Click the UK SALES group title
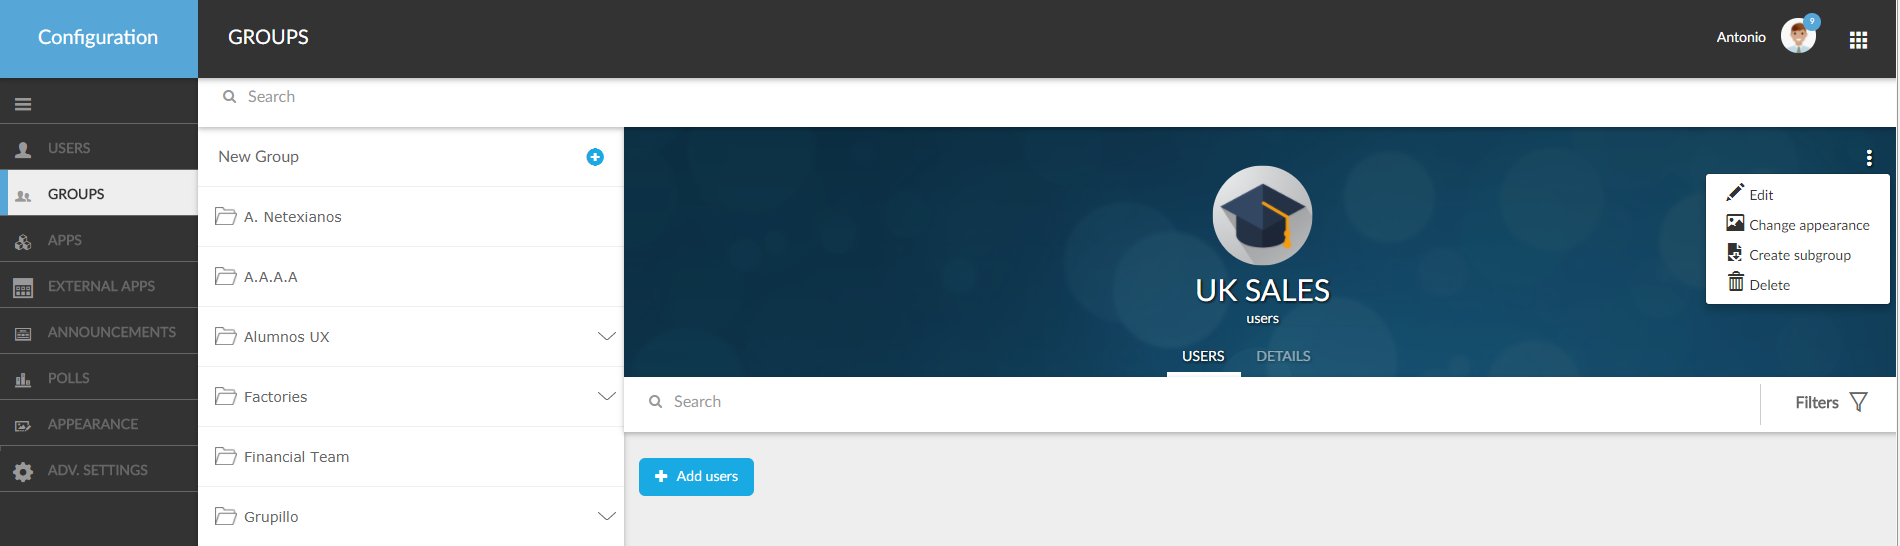The width and height of the screenshot is (1900, 546). pyautogui.click(x=1263, y=290)
